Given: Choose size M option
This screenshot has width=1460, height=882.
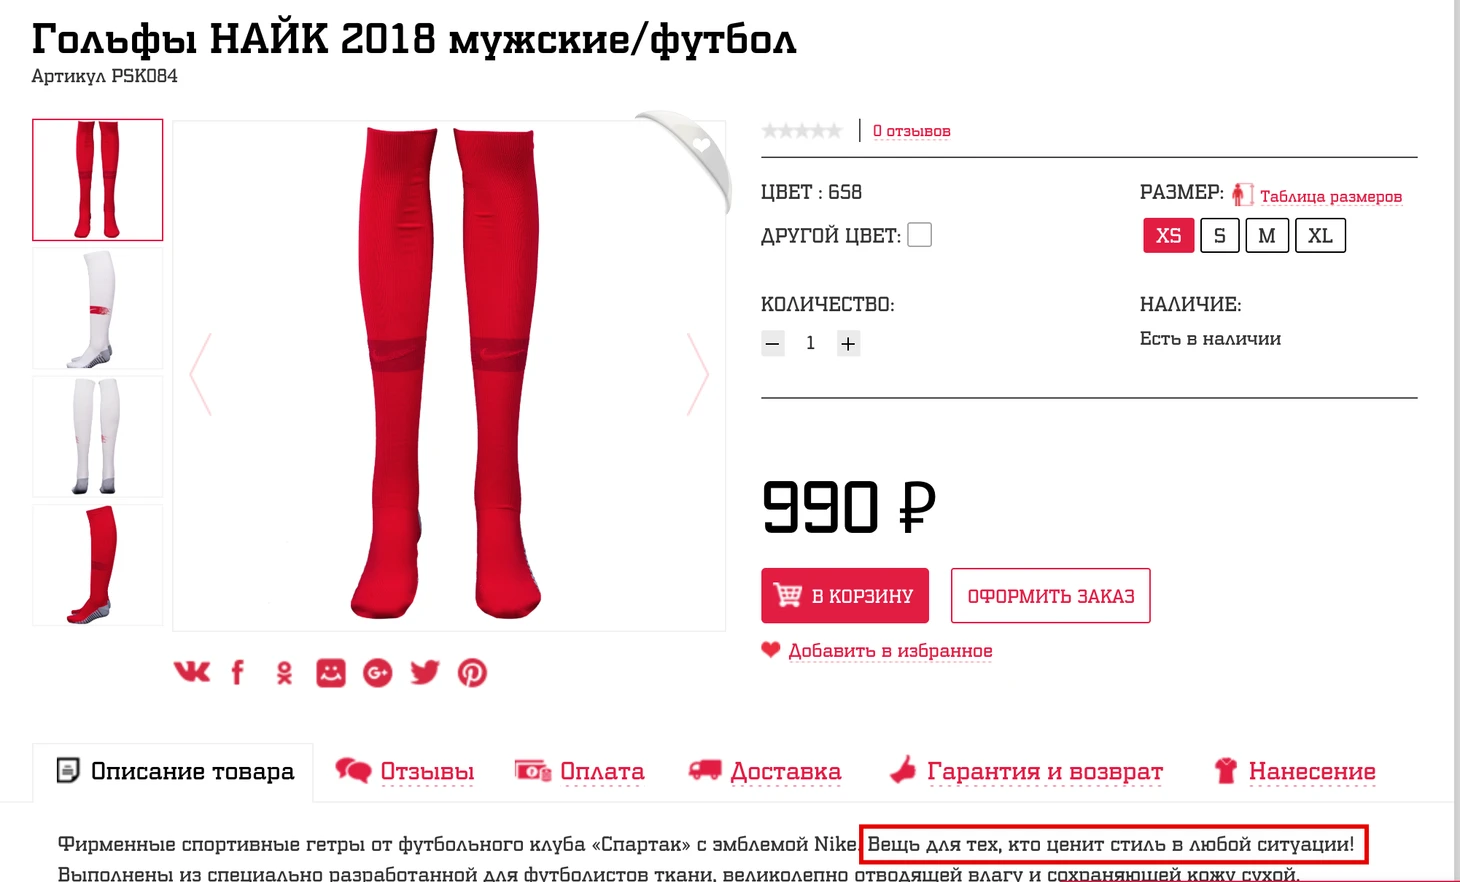Looking at the screenshot, I should tap(1267, 236).
